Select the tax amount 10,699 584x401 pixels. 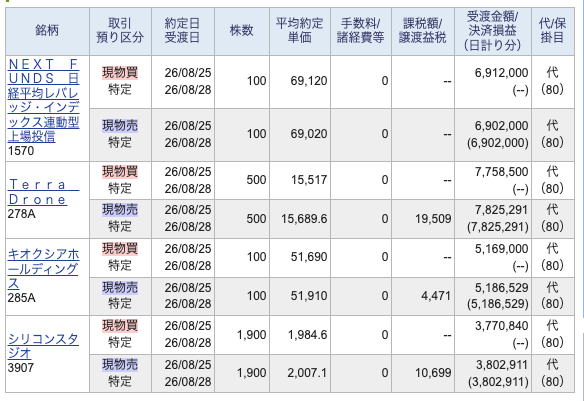[433, 373]
